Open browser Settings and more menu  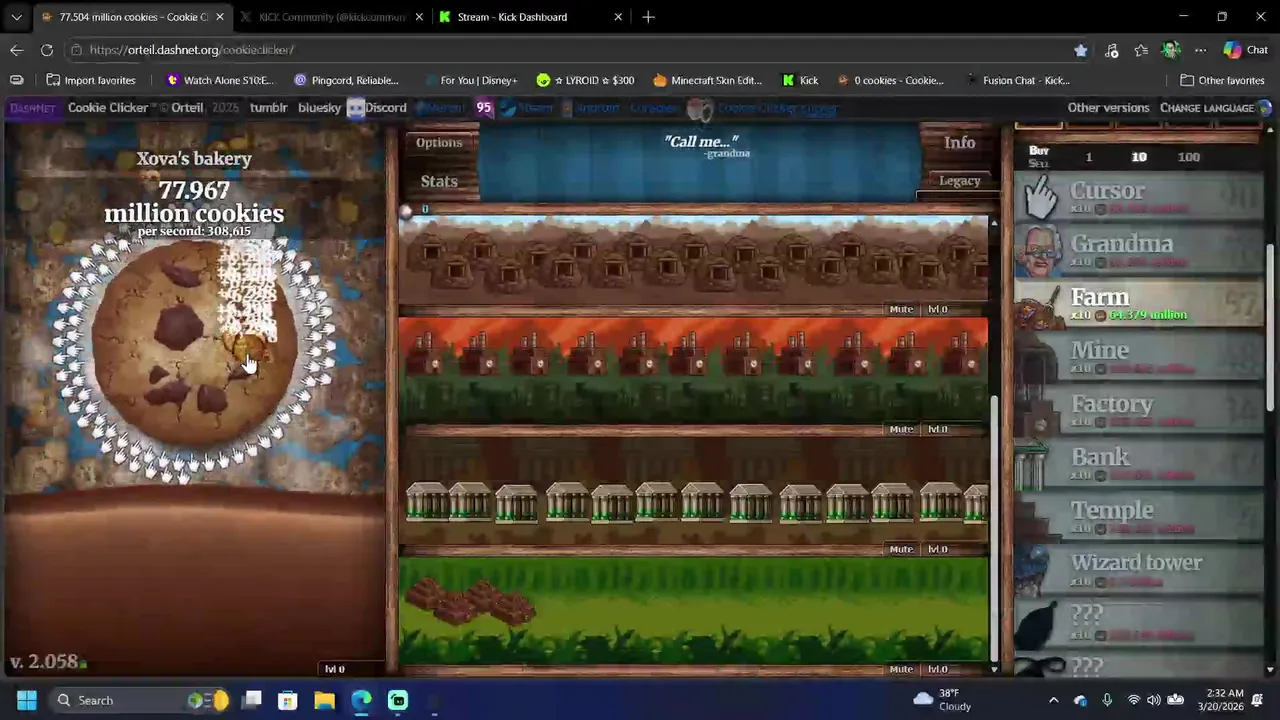tap(1200, 50)
